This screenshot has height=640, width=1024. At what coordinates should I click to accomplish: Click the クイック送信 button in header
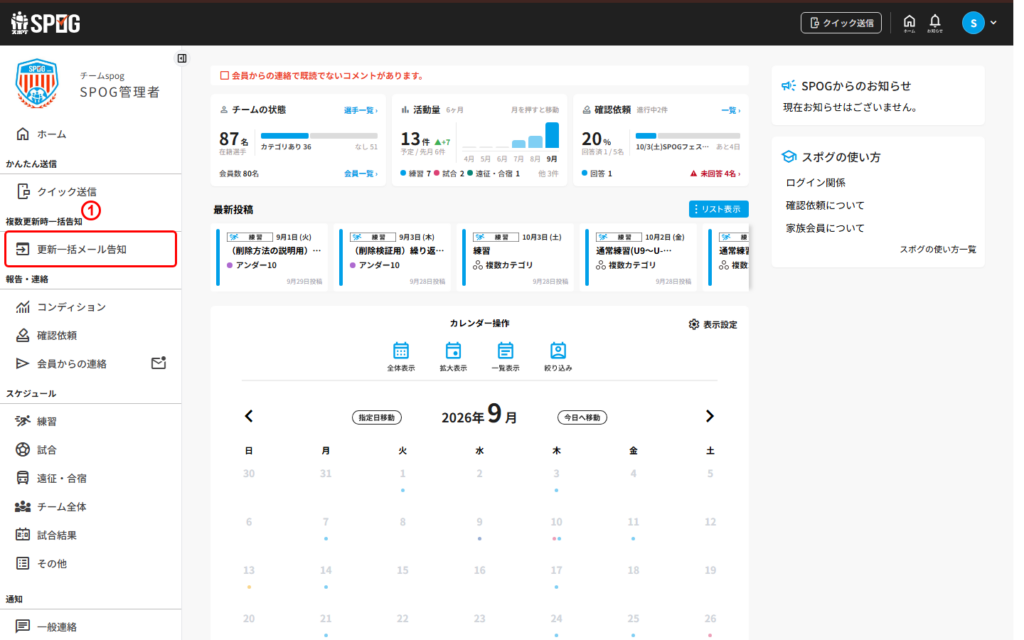pyautogui.click(x=841, y=23)
